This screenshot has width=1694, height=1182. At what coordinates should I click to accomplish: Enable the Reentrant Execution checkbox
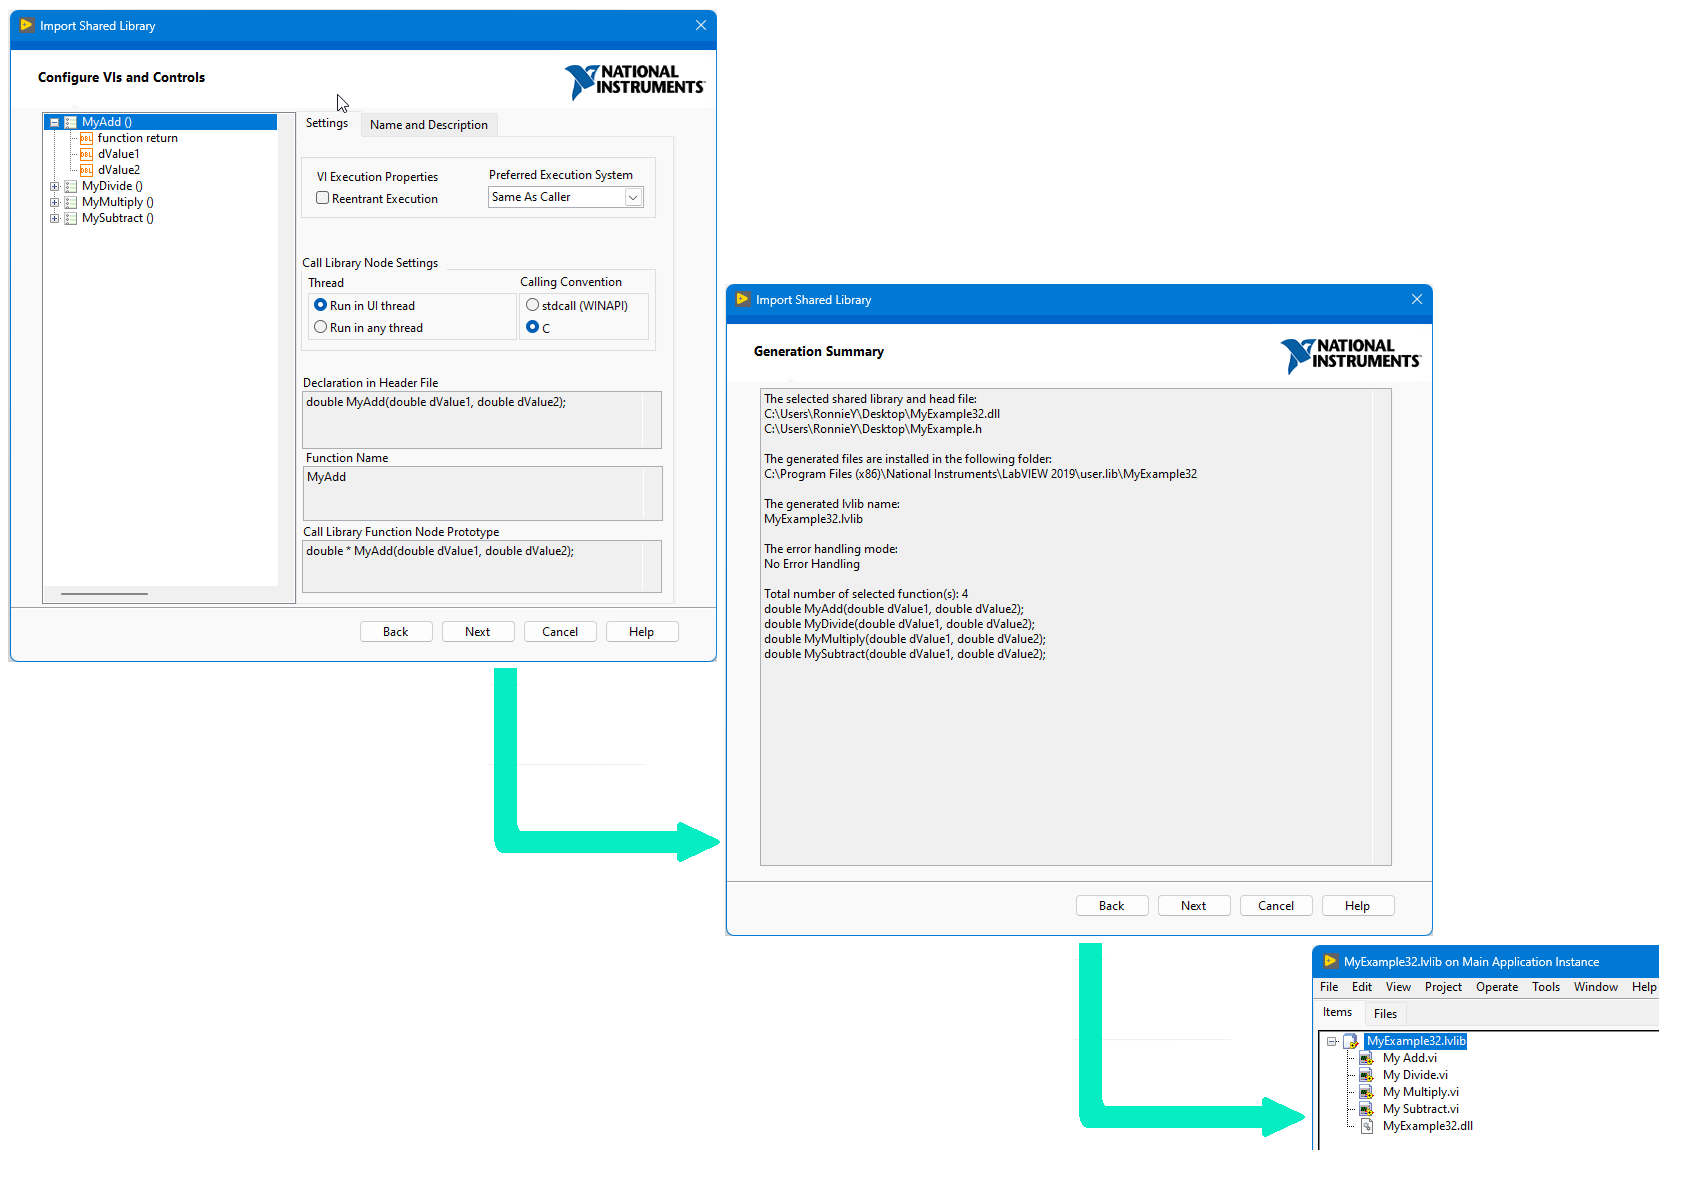pos(323,198)
